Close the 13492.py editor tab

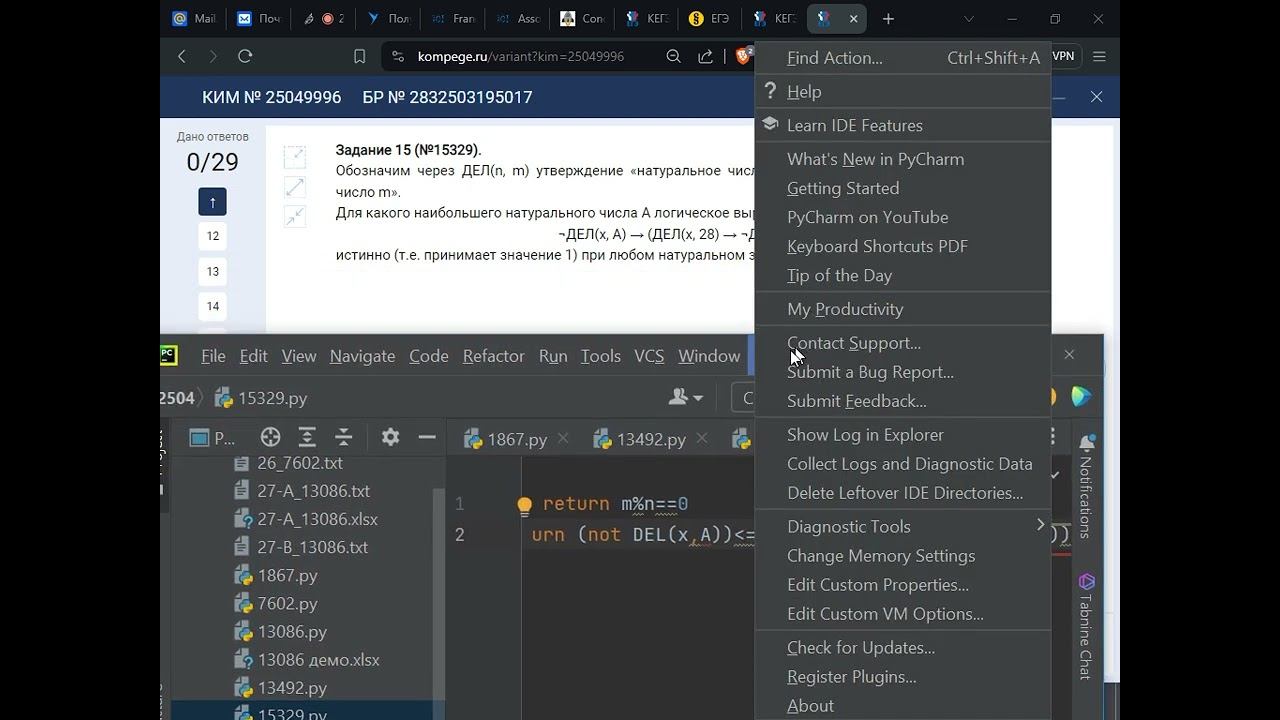click(703, 438)
